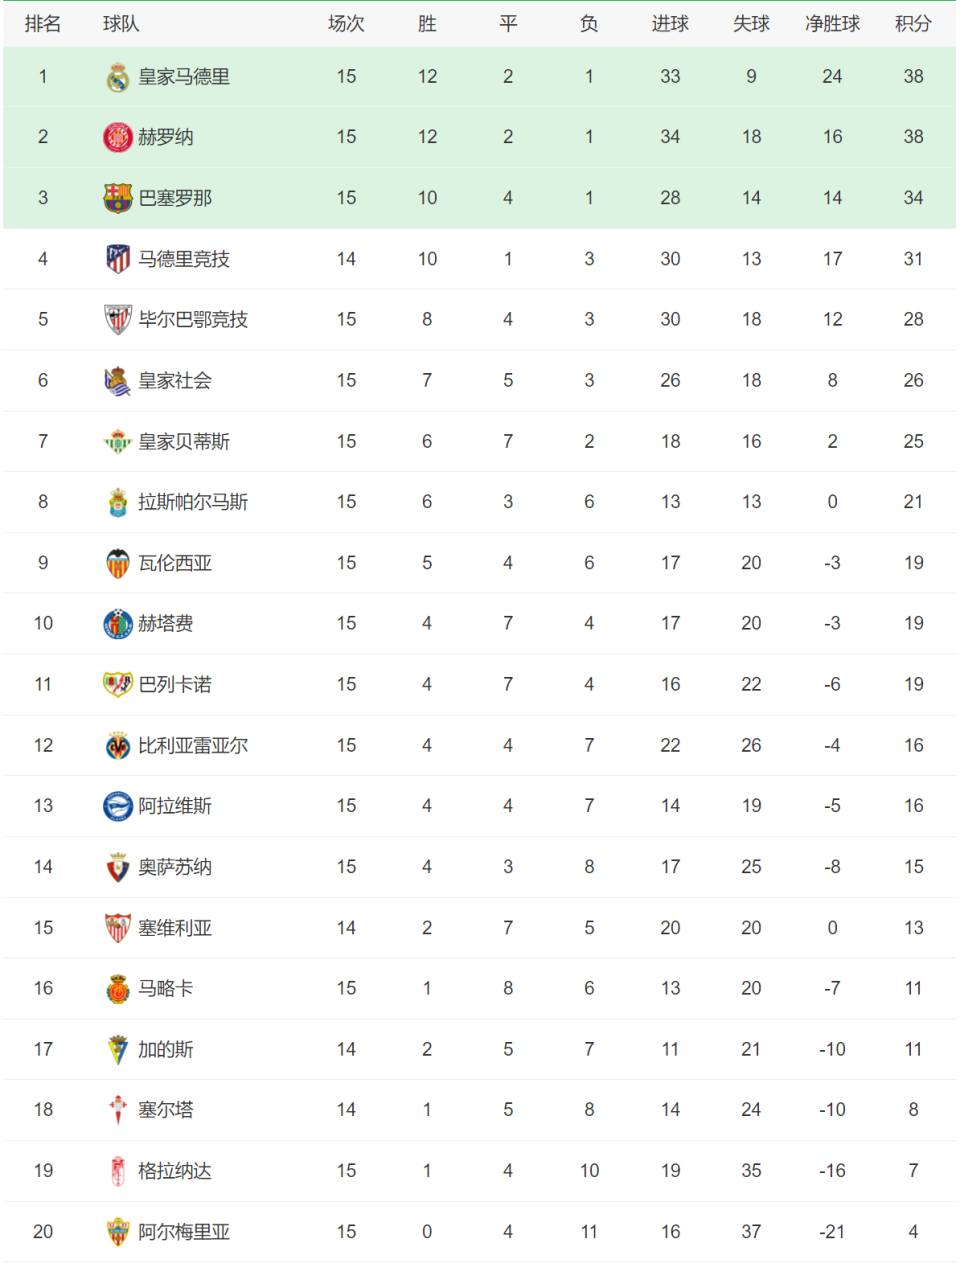The image size is (960, 1284).
Task: Click the 净胜球 column header
Action: point(832,24)
